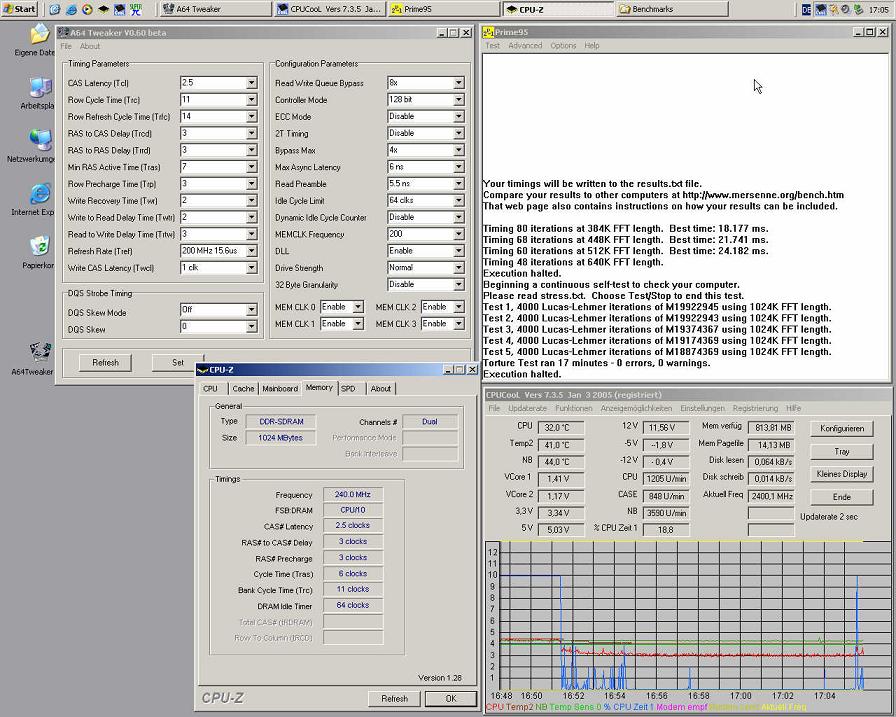Open the File menu in A64 Tweaker
This screenshot has height=717, width=896.
66,46
